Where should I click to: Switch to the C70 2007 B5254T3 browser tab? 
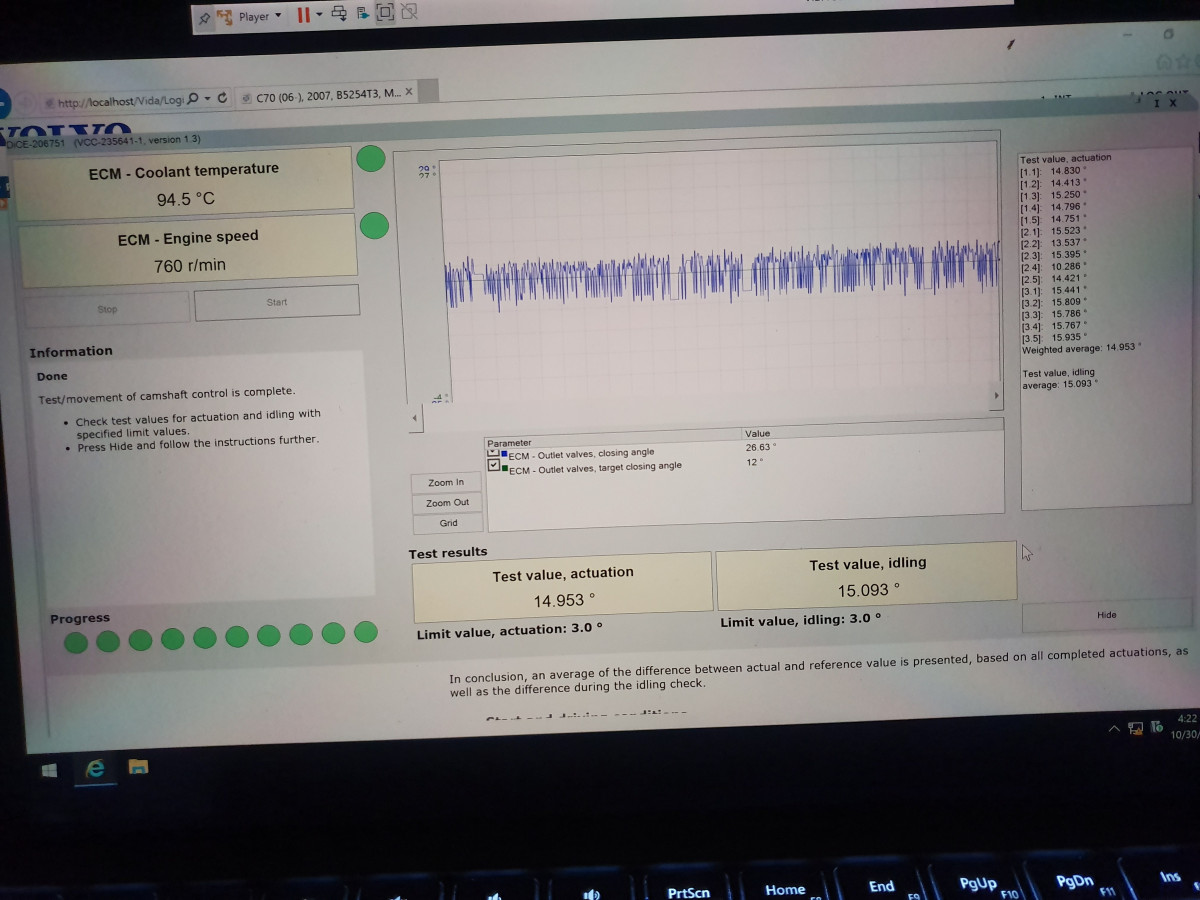[x=320, y=92]
